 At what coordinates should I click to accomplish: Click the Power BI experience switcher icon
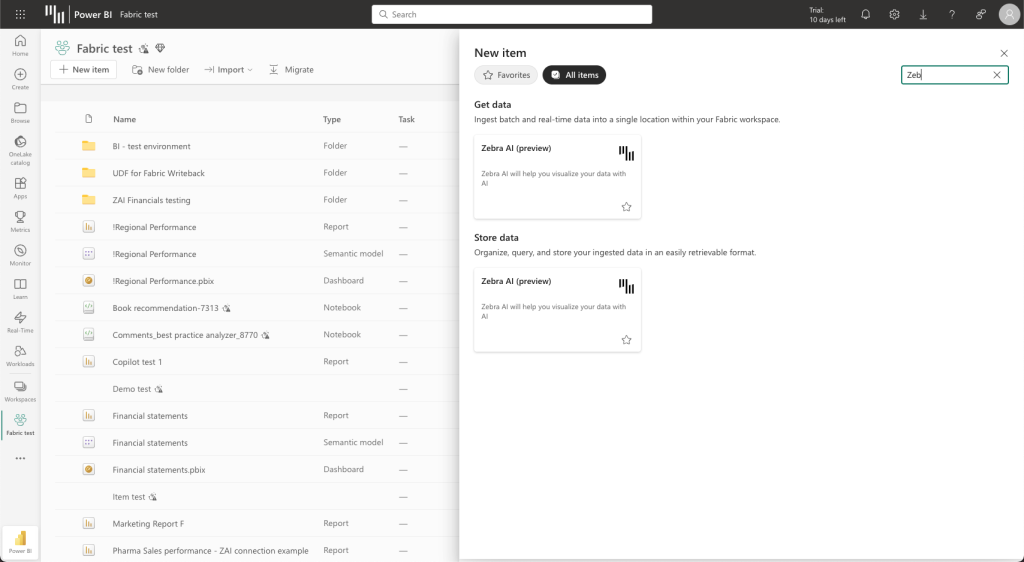tap(20, 542)
